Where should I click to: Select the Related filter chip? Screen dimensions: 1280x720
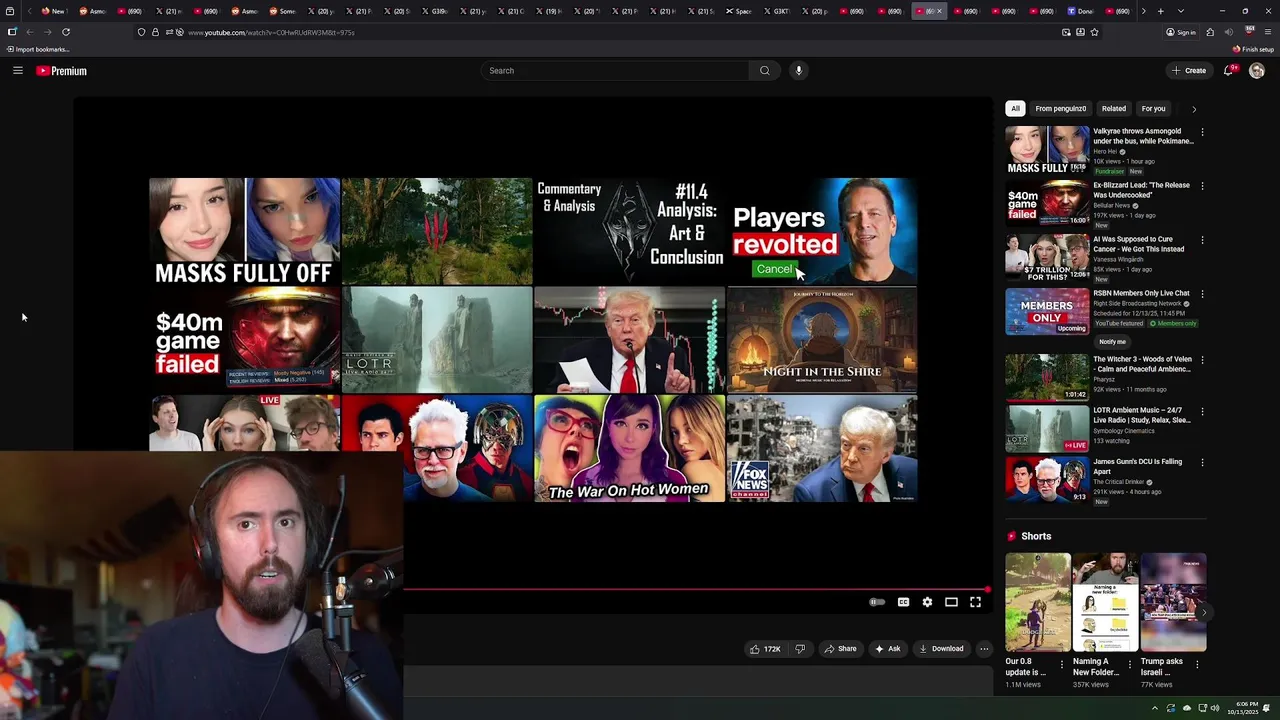1114,108
